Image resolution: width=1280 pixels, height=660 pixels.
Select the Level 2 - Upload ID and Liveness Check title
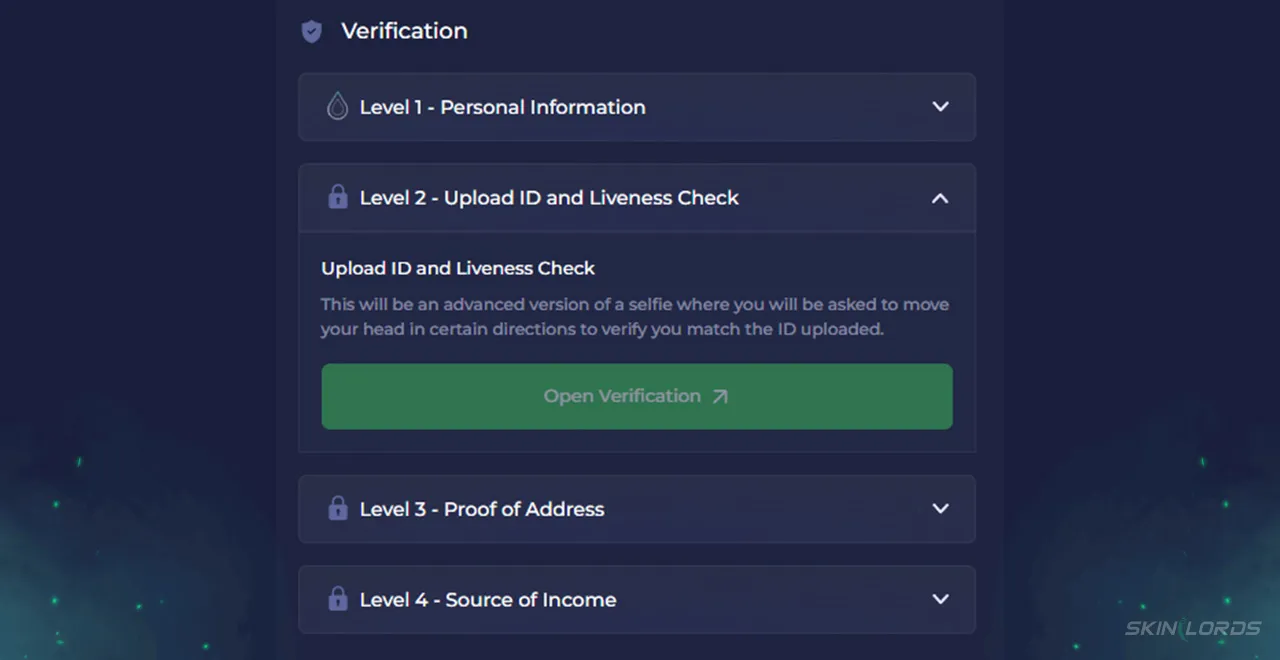coord(549,198)
